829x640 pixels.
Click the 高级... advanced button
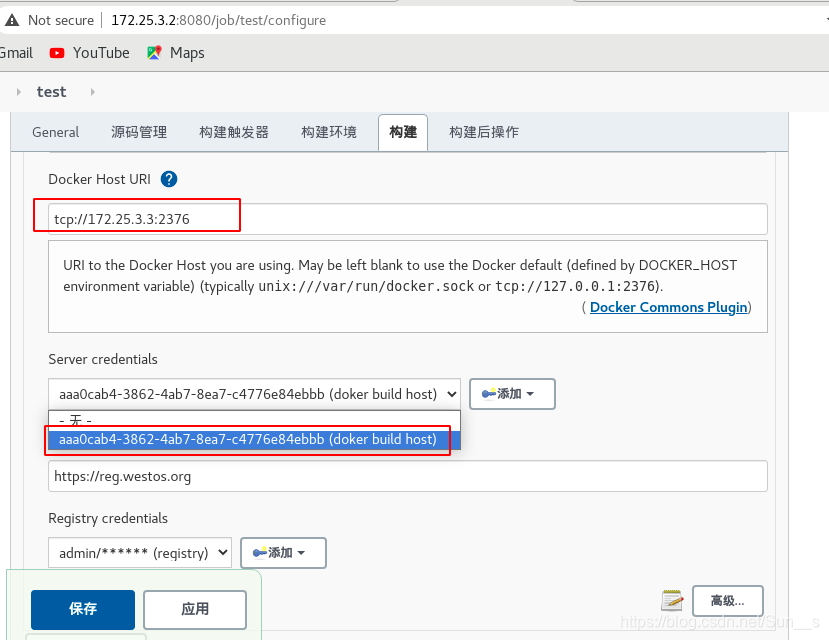[727, 601]
